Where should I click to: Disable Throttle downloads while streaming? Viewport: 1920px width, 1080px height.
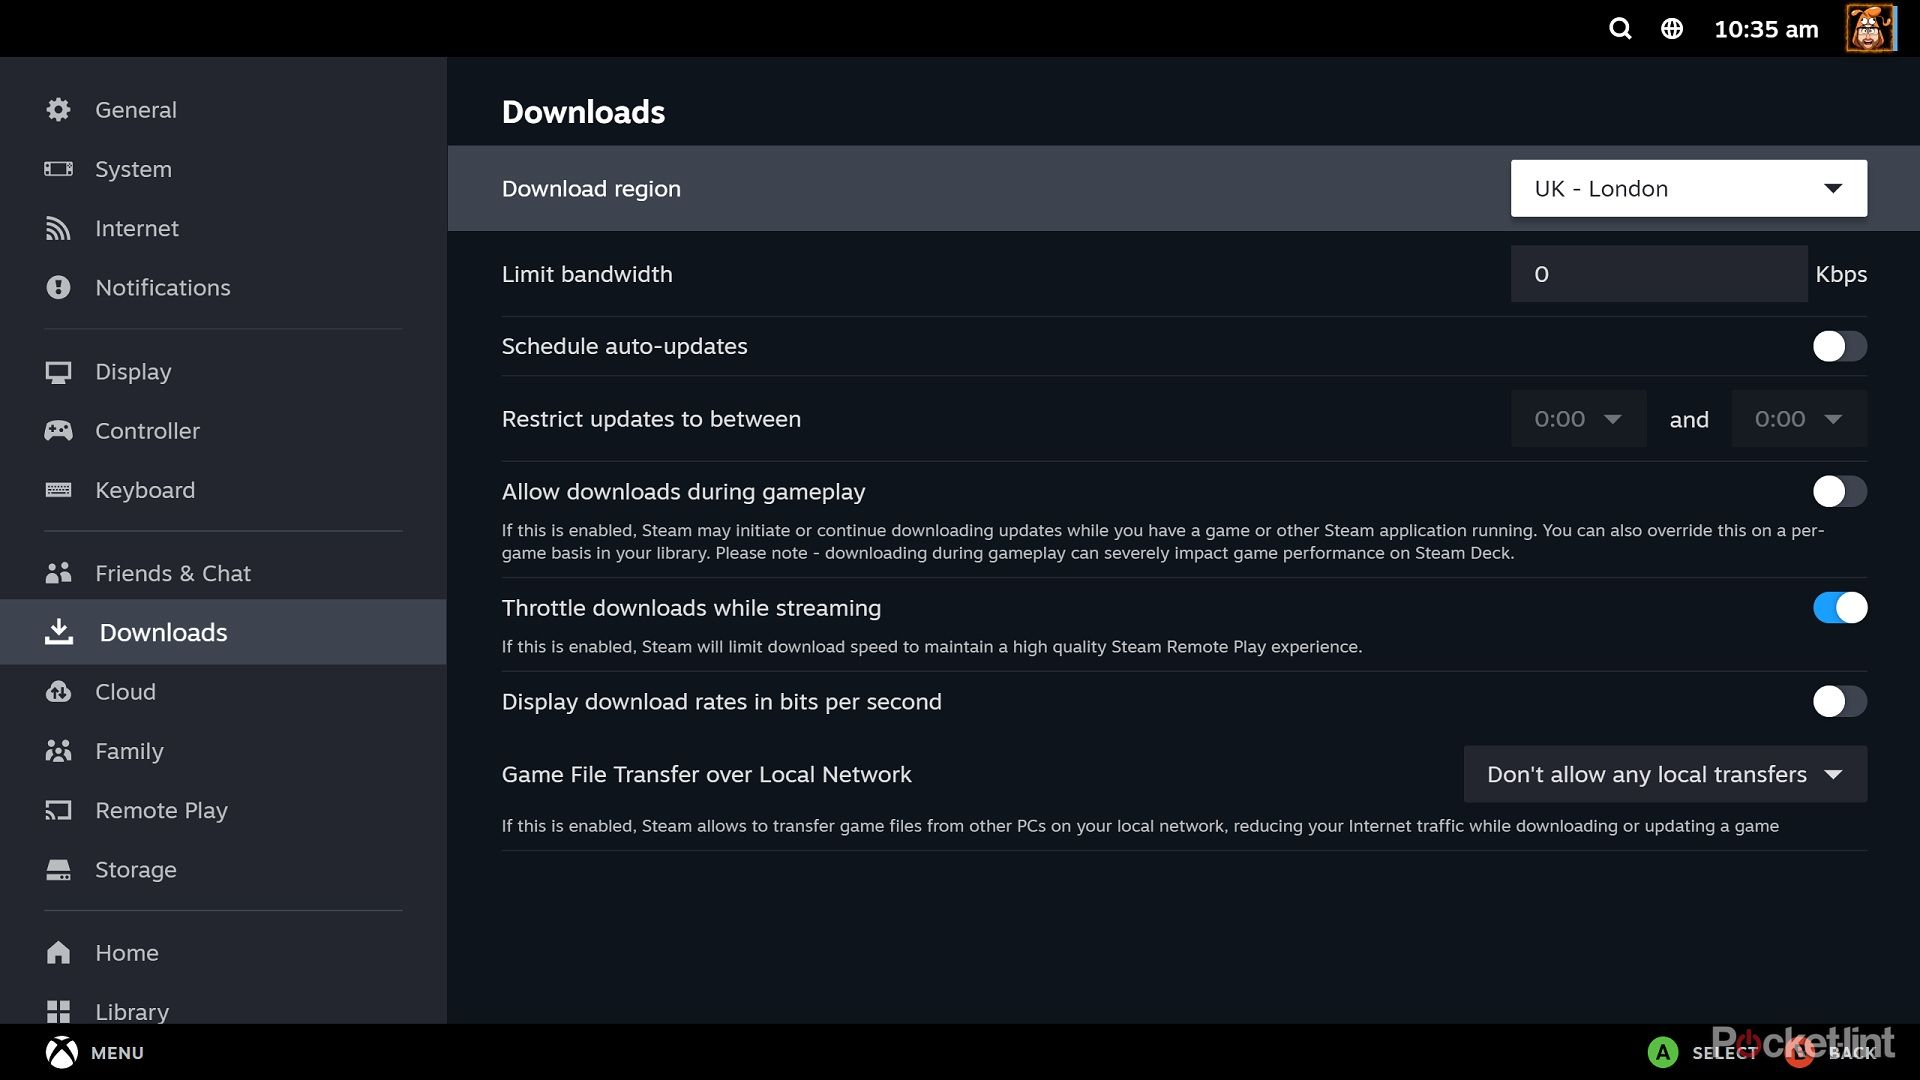coord(1840,608)
